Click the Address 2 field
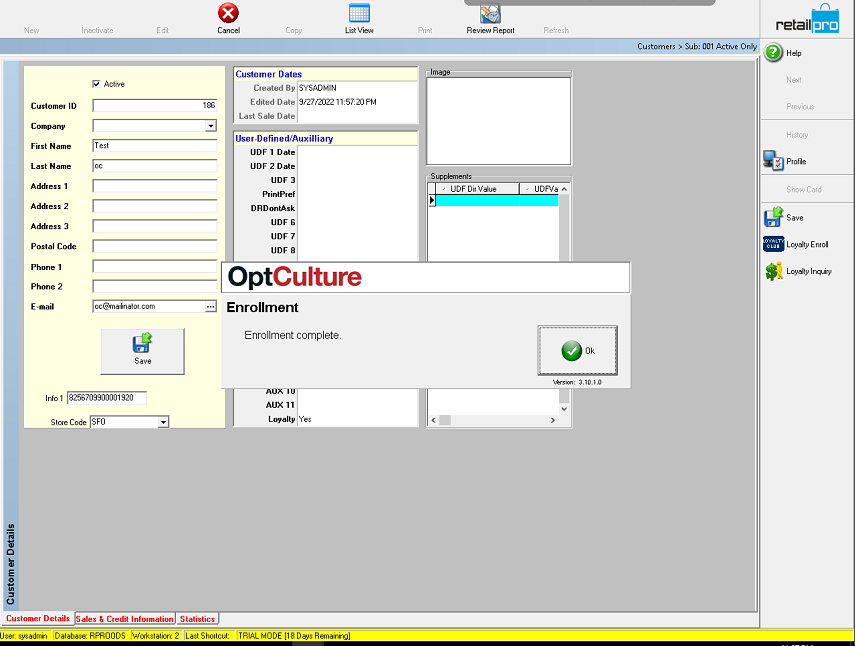Viewport: 855px width, 646px height. pos(154,206)
